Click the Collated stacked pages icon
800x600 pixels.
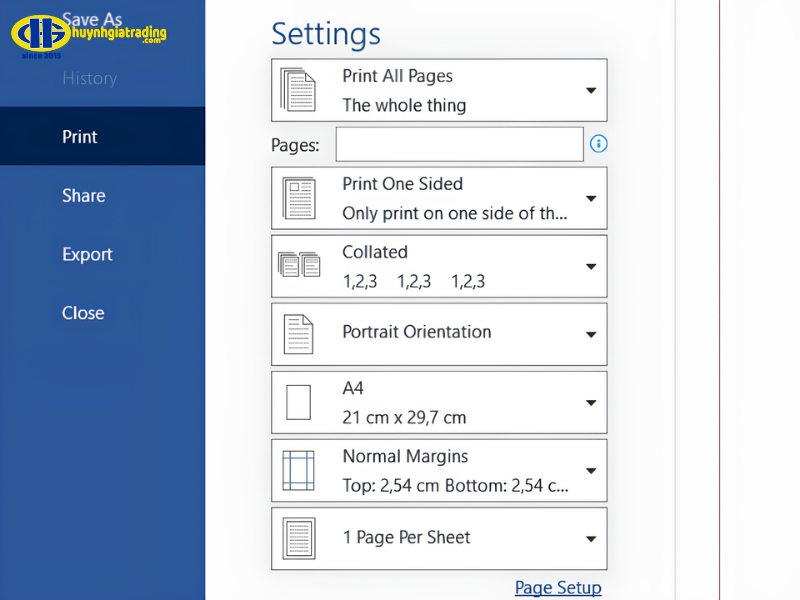click(298, 265)
